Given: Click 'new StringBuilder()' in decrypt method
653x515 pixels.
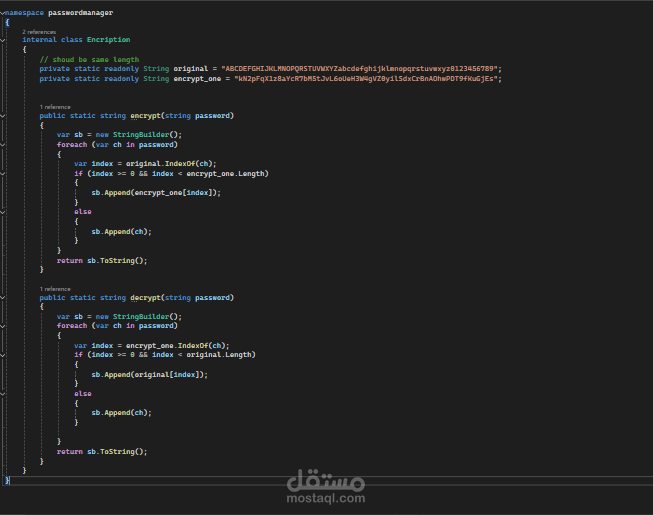Looking at the screenshot, I should (137, 317).
